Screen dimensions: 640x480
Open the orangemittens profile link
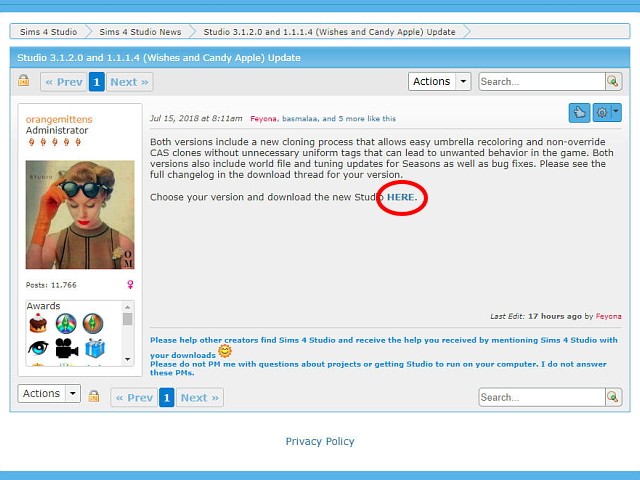coord(59,119)
